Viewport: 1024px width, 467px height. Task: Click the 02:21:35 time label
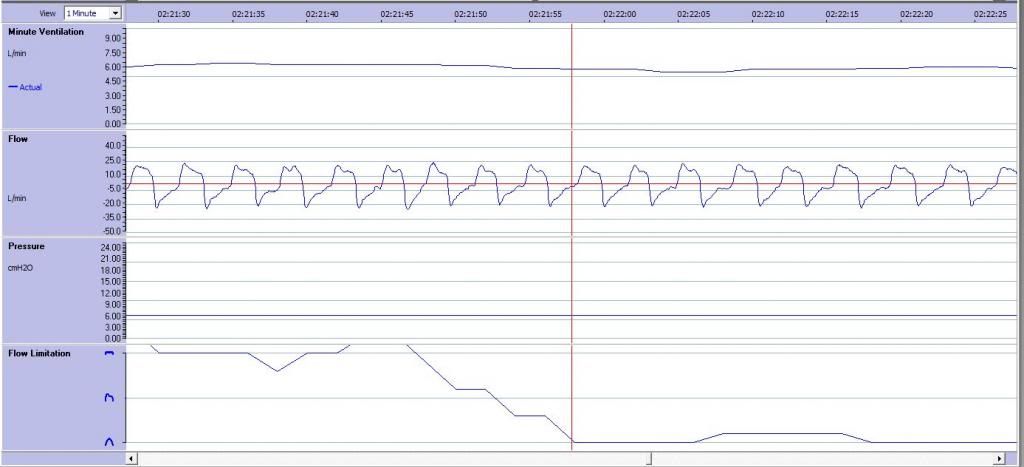(x=248, y=14)
